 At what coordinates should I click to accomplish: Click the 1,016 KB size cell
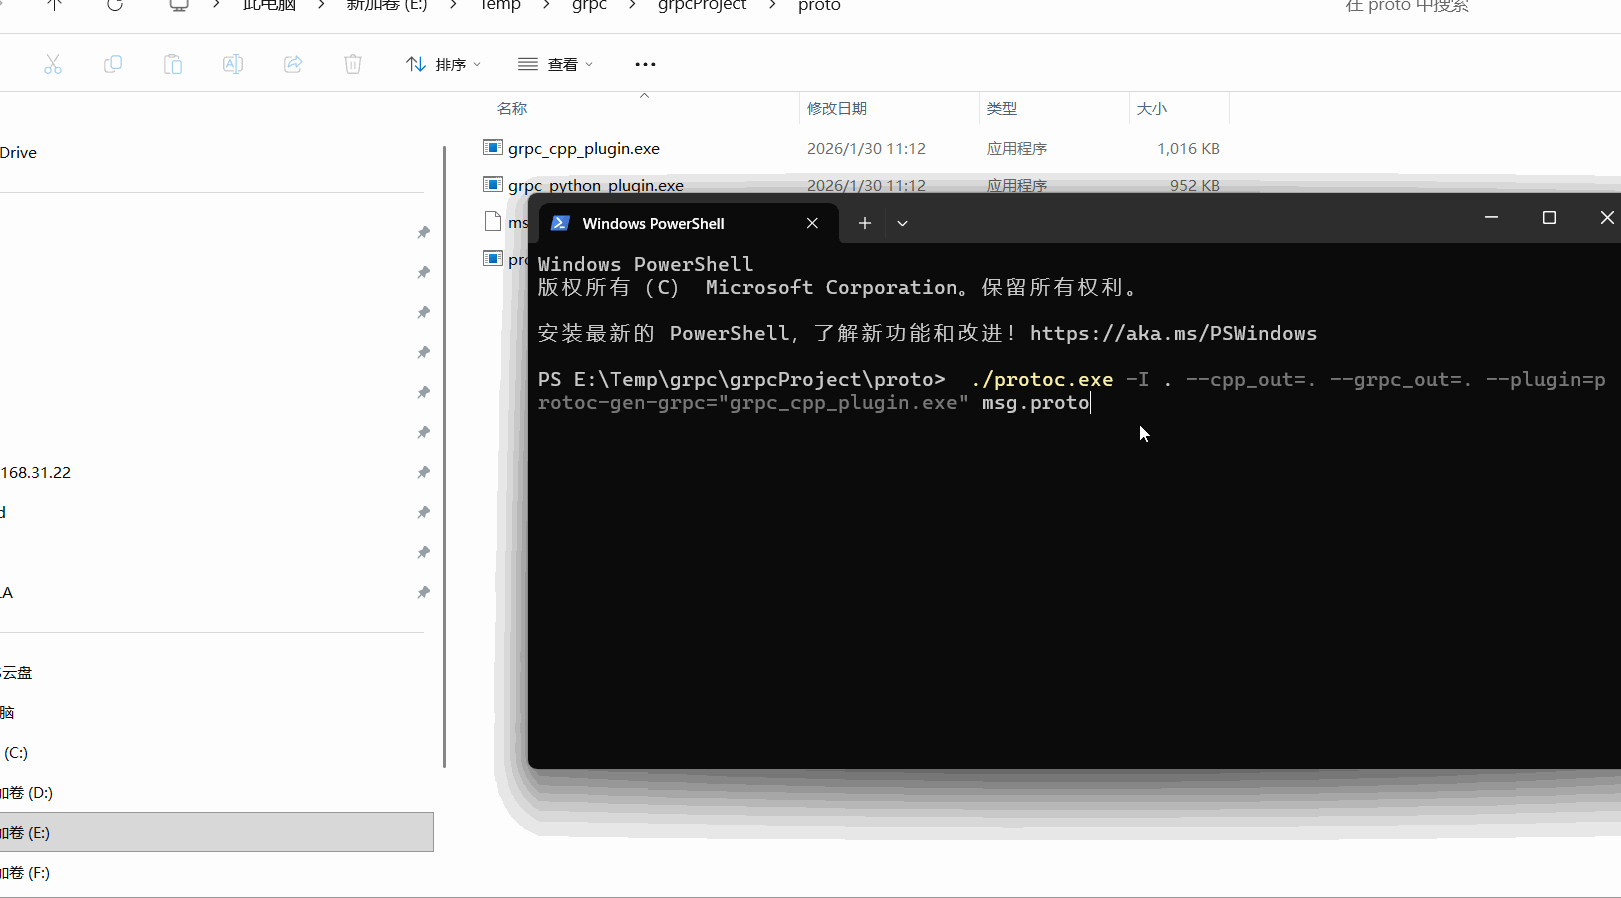click(1188, 148)
